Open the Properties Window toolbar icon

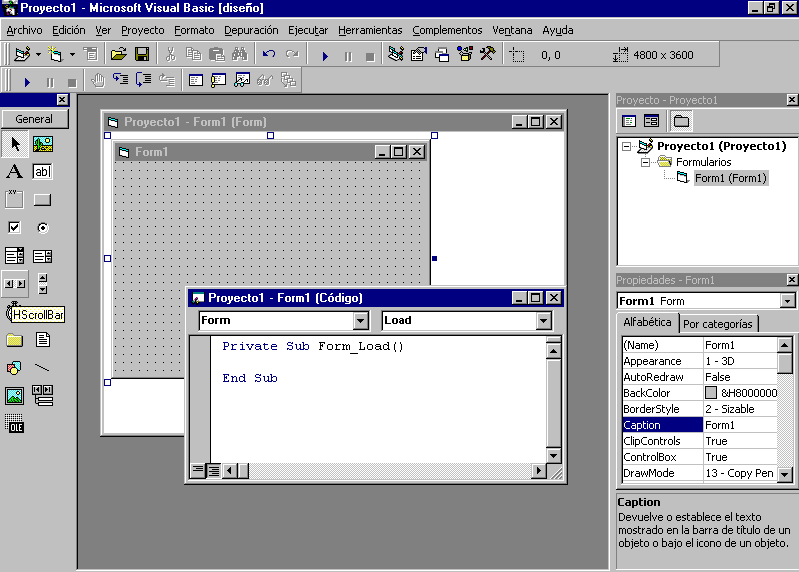point(419,54)
